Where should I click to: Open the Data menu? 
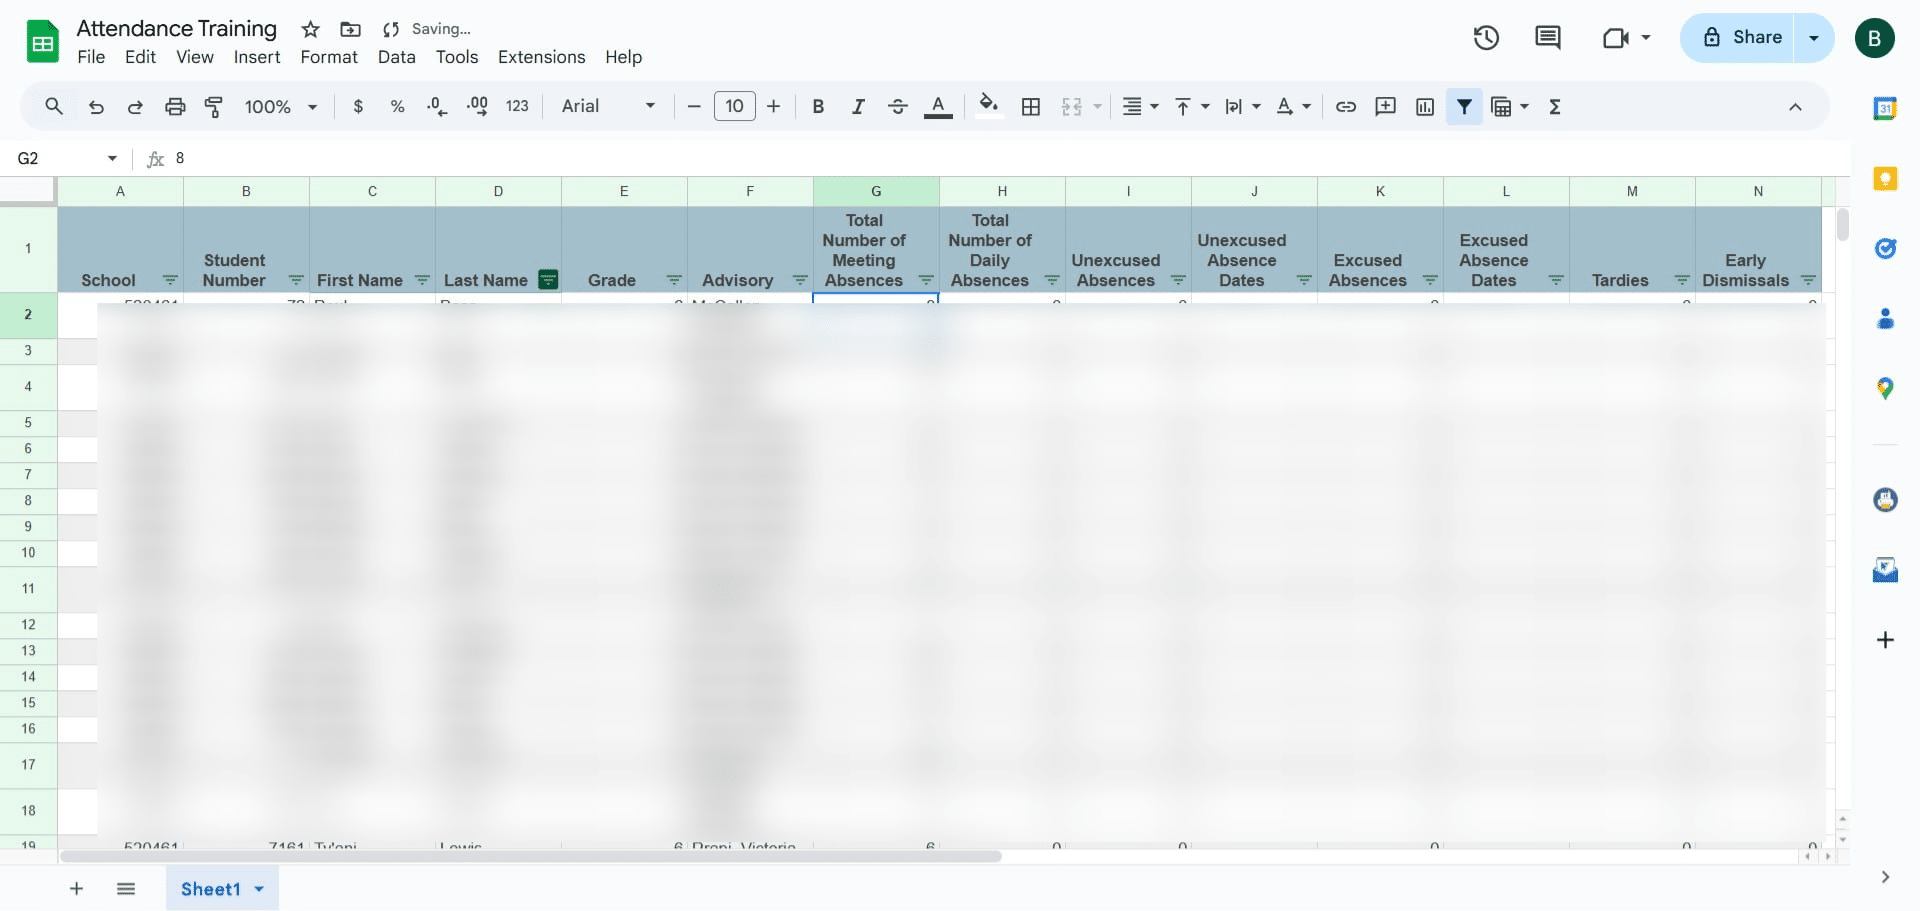pyautogui.click(x=396, y=57)
